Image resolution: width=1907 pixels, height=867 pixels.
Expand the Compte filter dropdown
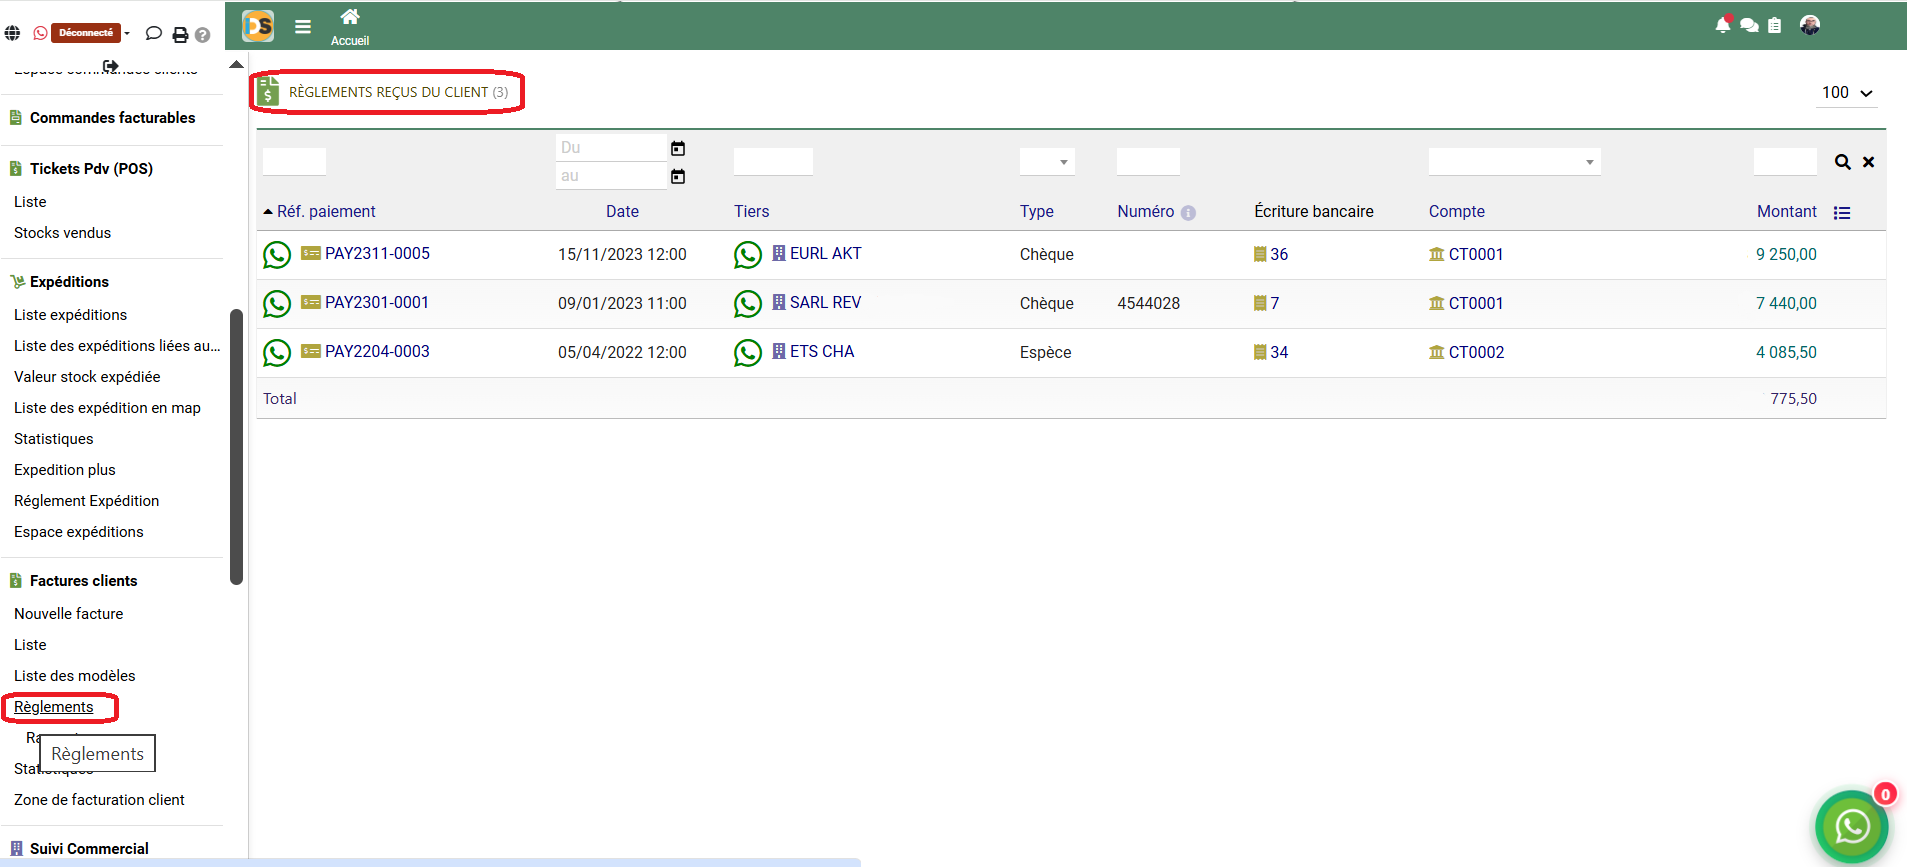coord(1514,162)
